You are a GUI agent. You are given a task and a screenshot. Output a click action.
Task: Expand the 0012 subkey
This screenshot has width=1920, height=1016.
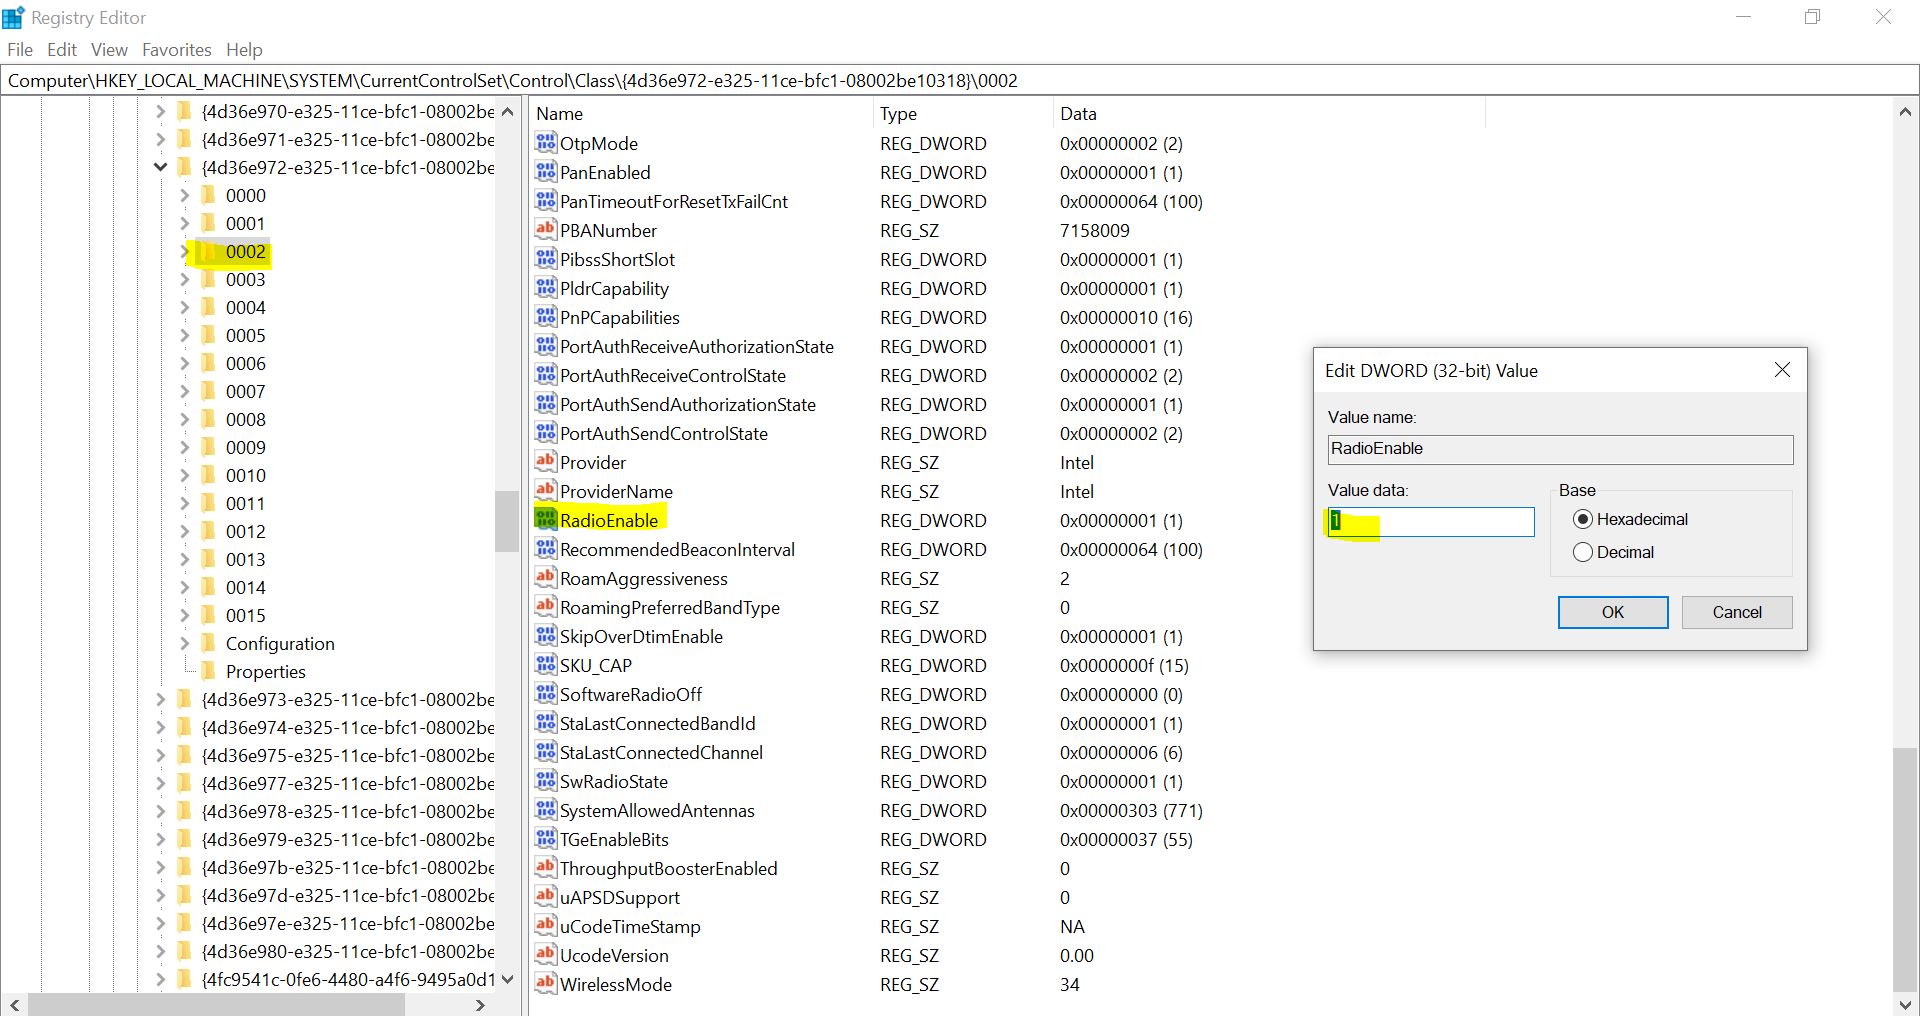click(x=184, y=531)
